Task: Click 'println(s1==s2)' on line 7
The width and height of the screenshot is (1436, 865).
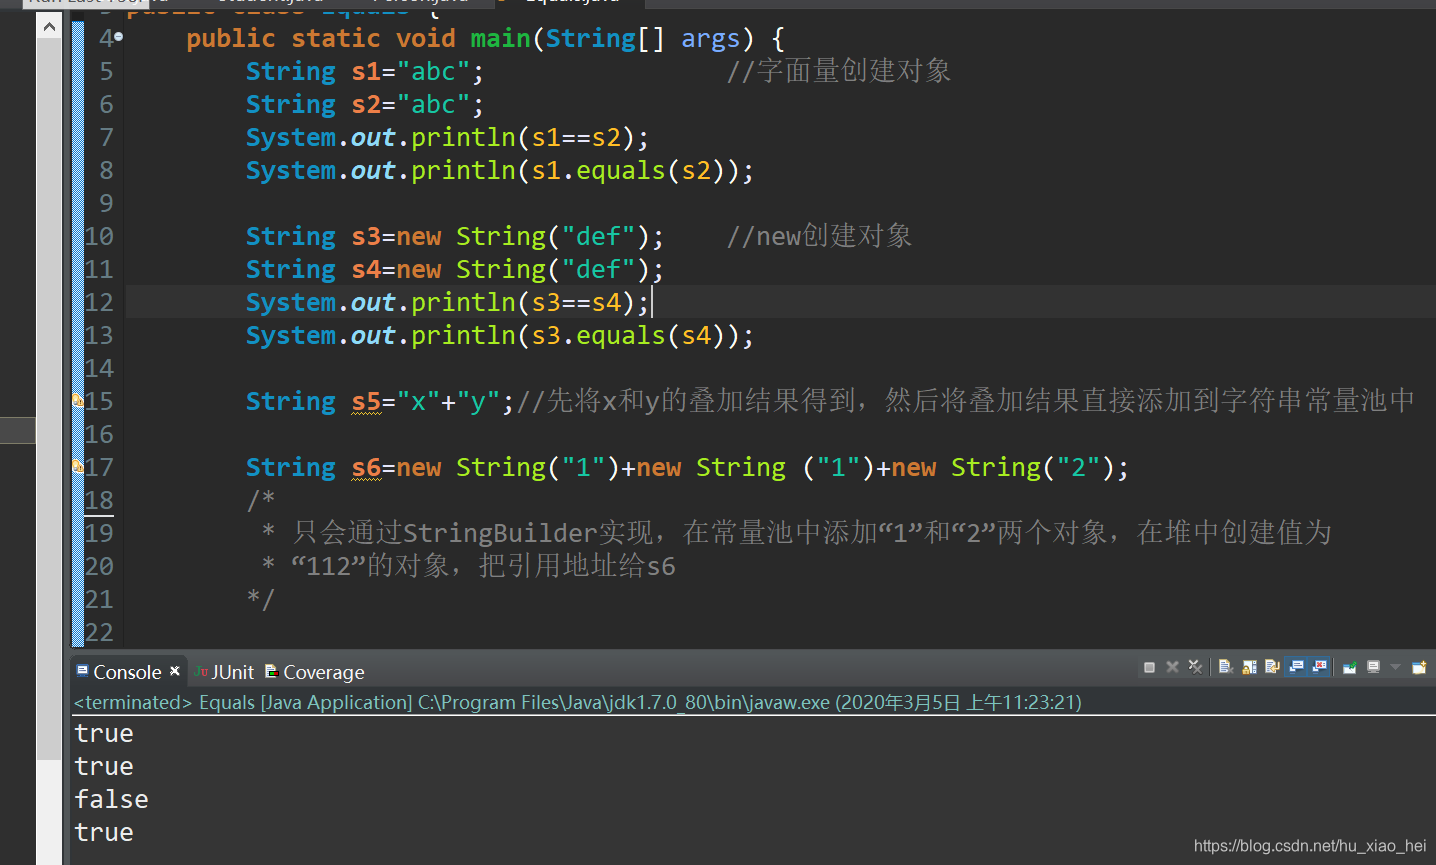Action: click(x=523, y=137)
